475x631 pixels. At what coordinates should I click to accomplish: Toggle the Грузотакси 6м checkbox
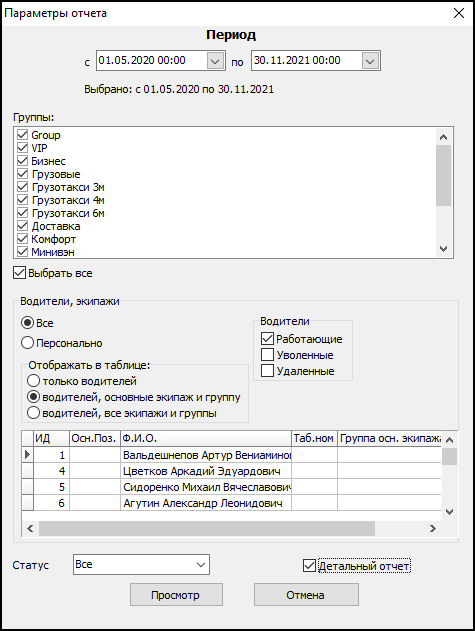point(23,213)
